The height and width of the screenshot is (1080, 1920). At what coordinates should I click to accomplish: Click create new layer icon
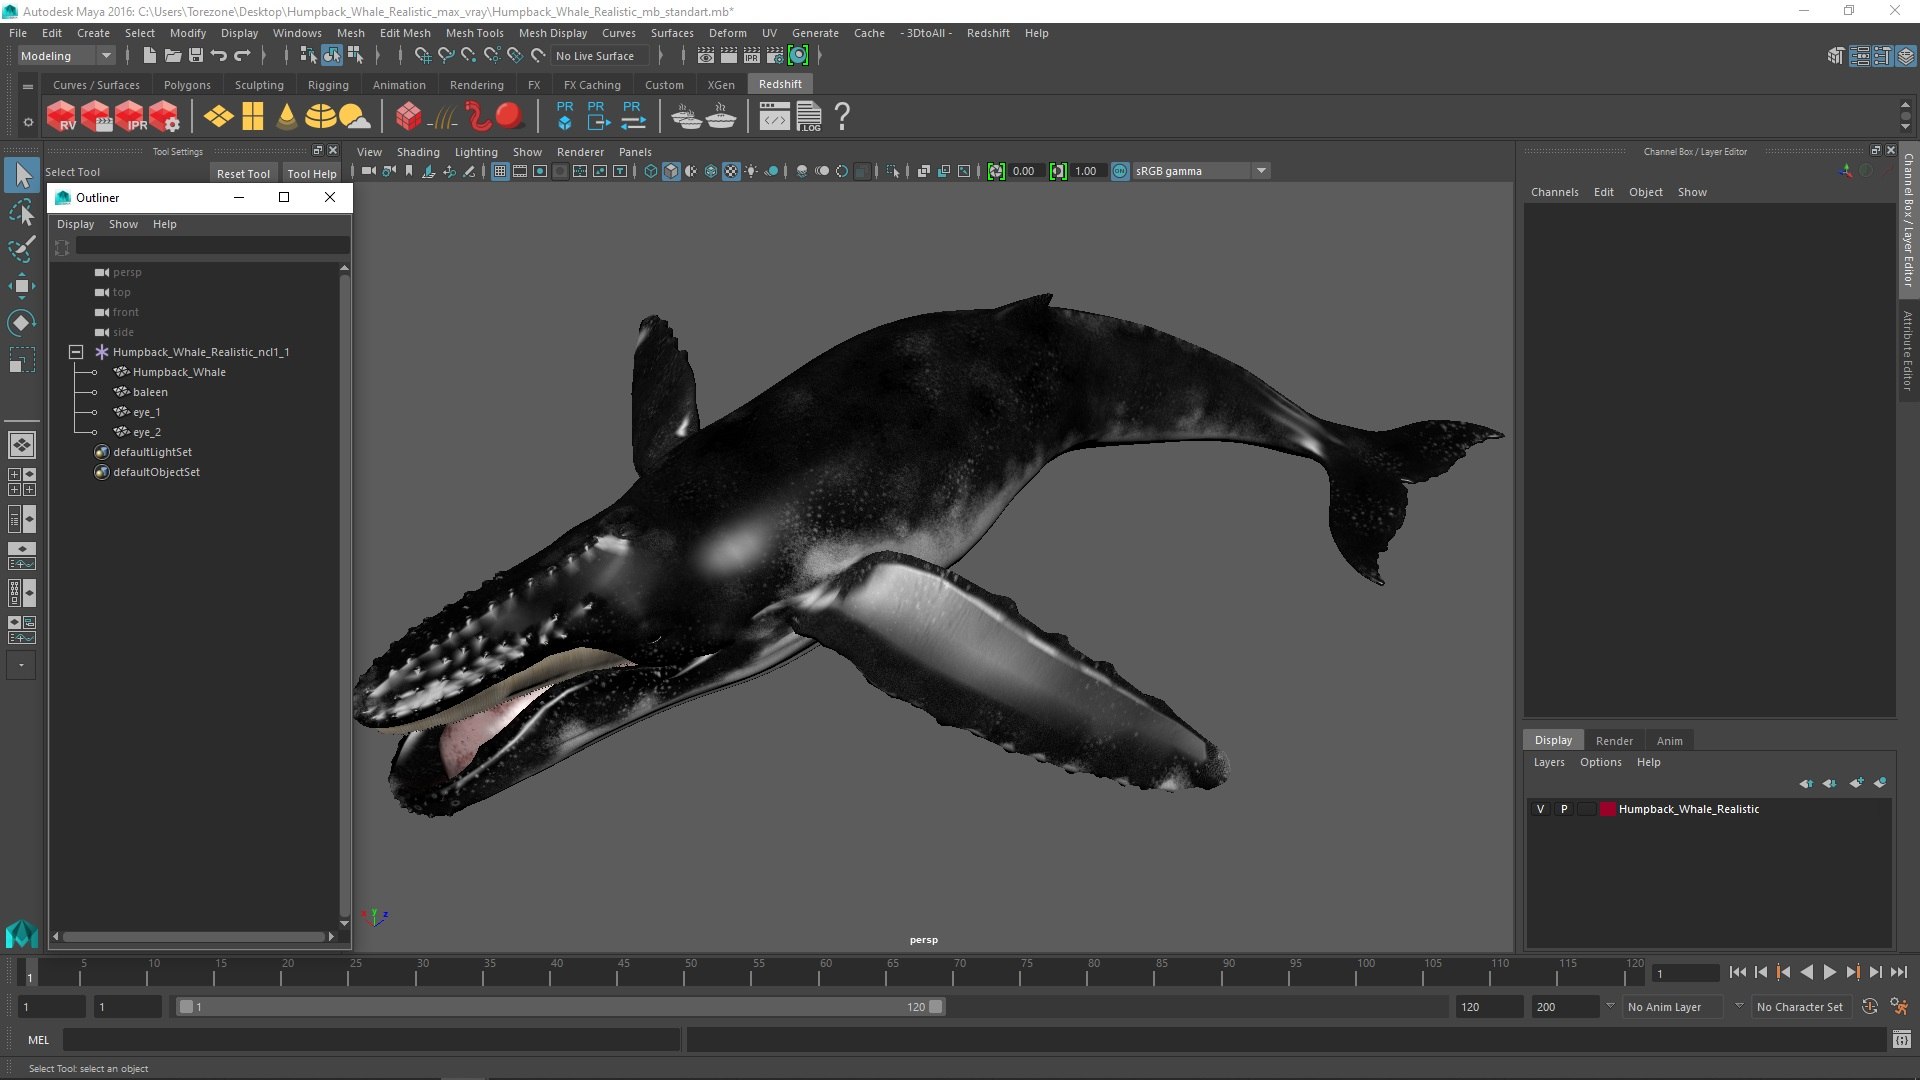(1856, 783)
